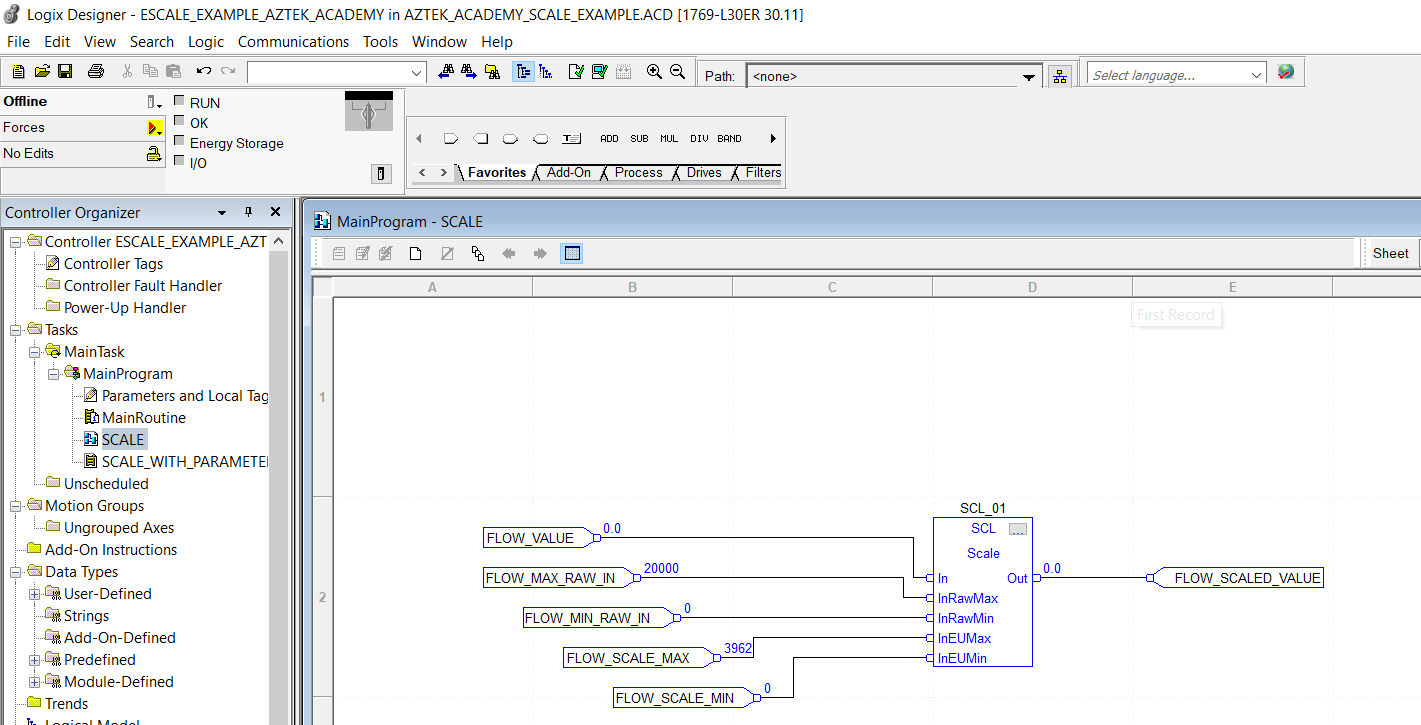The height and width of the screenshot is (725, 1421).
Task: Zoom in on the function block sheet
Action: coord(654,71)
